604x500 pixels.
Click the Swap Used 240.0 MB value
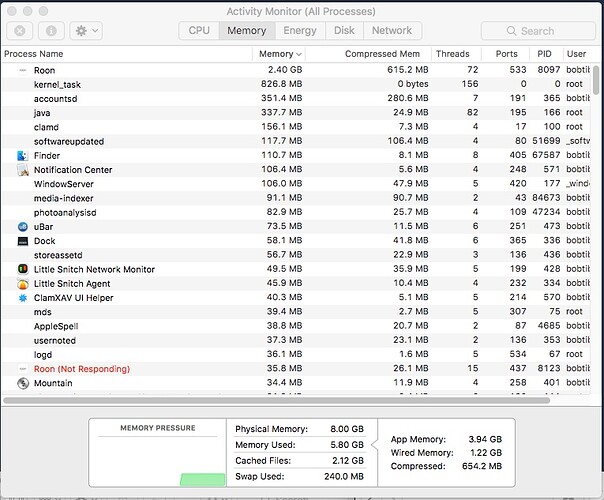click(344, 477)
